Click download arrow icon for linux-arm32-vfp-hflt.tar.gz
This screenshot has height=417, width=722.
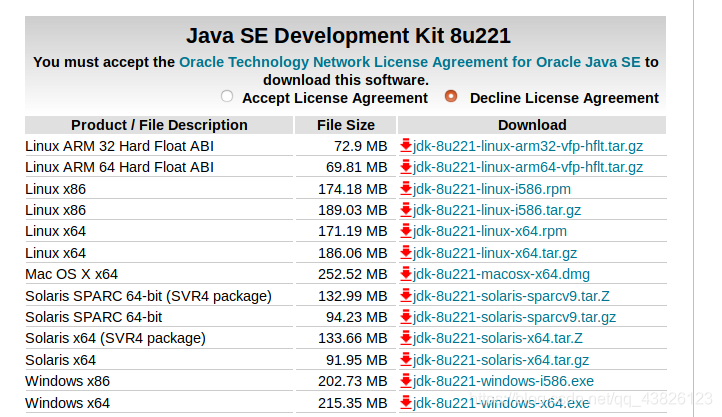pyautogui.click(x=406, y=145)
